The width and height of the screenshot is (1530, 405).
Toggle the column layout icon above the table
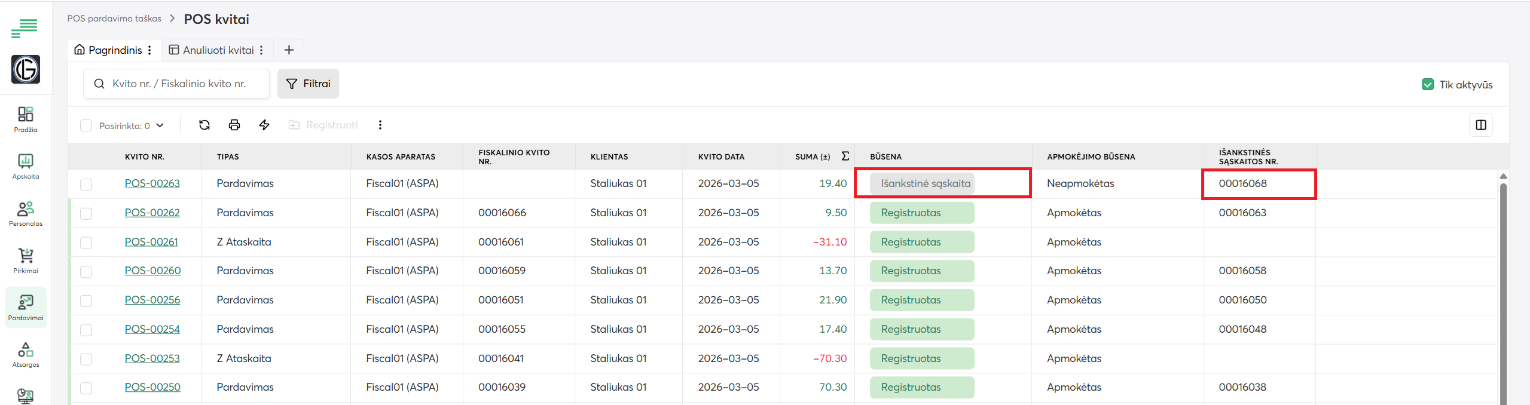coord(1481,125)
